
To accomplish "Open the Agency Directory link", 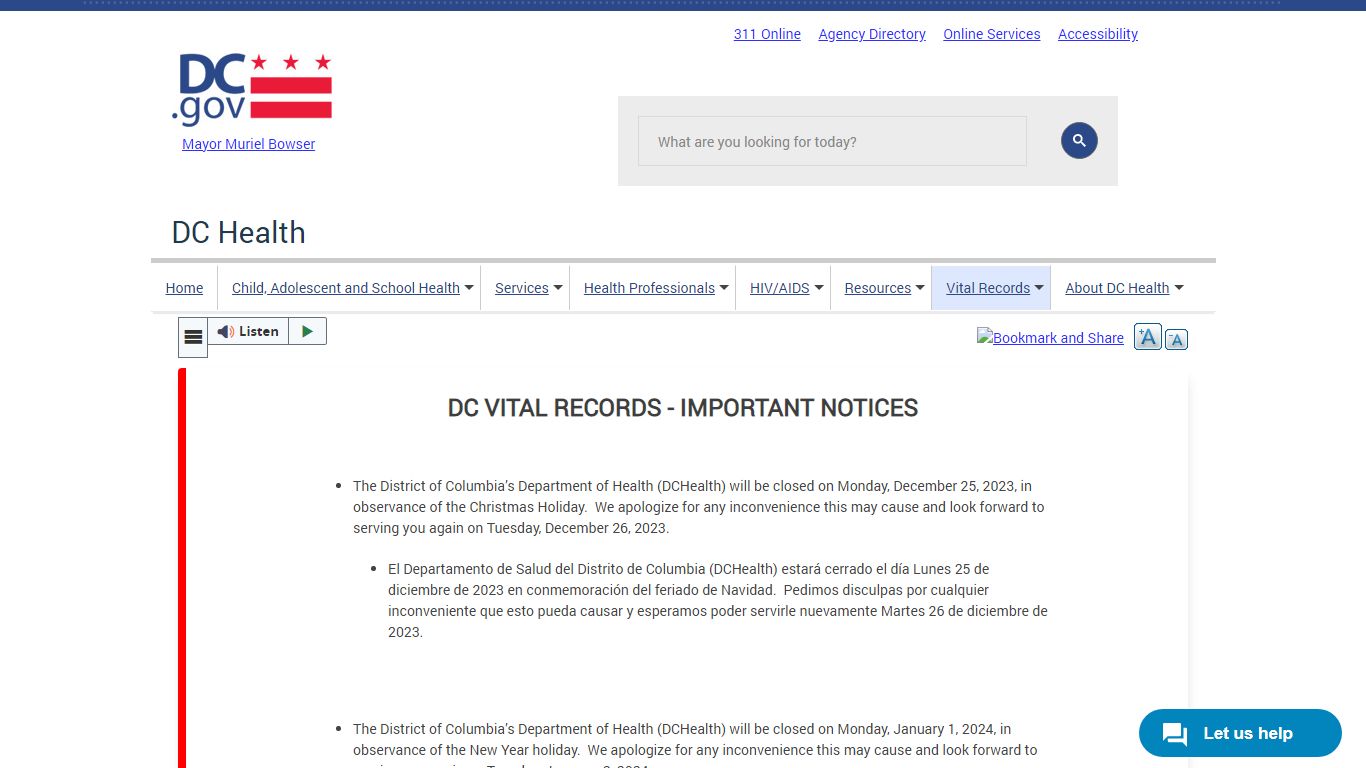I will pyautogui.click(x=872, y=34).
